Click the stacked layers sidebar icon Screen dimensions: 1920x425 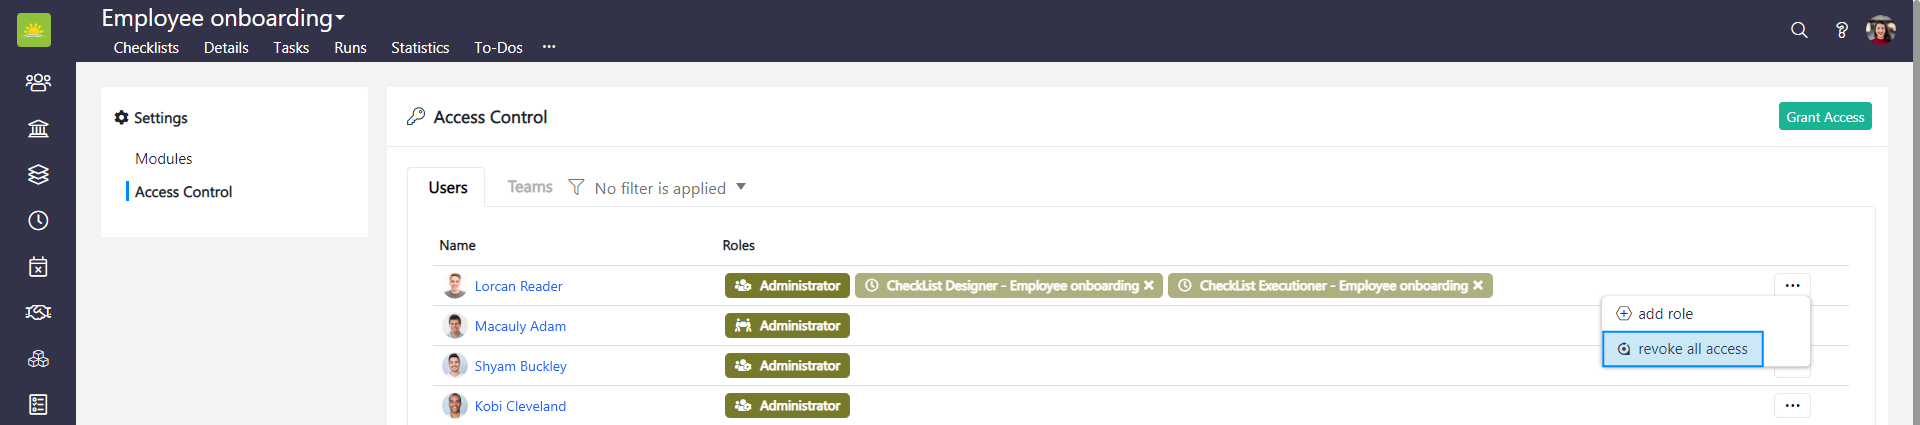pos(38,174)
